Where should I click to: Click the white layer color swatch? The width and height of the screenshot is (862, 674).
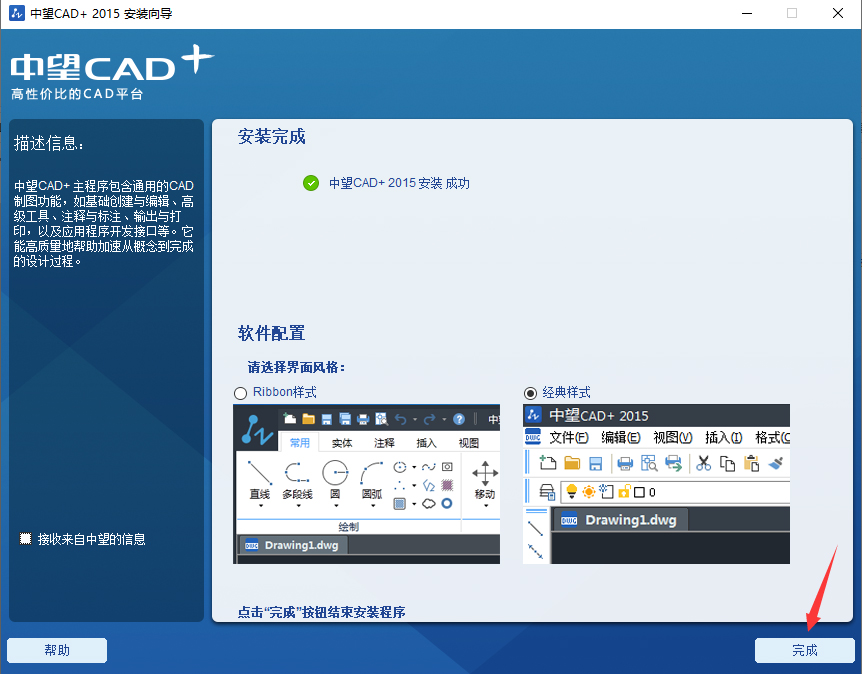(638, 491)
